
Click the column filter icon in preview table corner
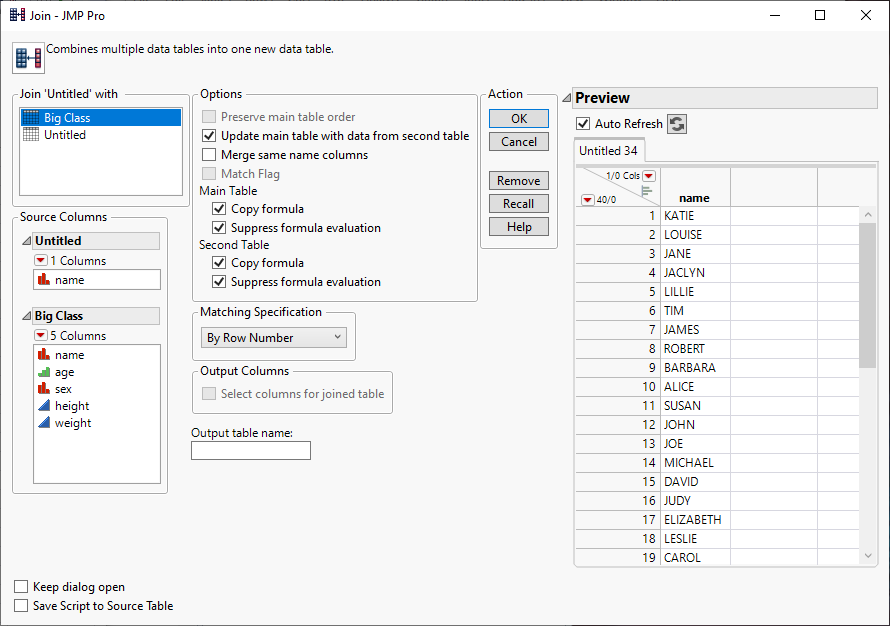(x=646, y=191)
